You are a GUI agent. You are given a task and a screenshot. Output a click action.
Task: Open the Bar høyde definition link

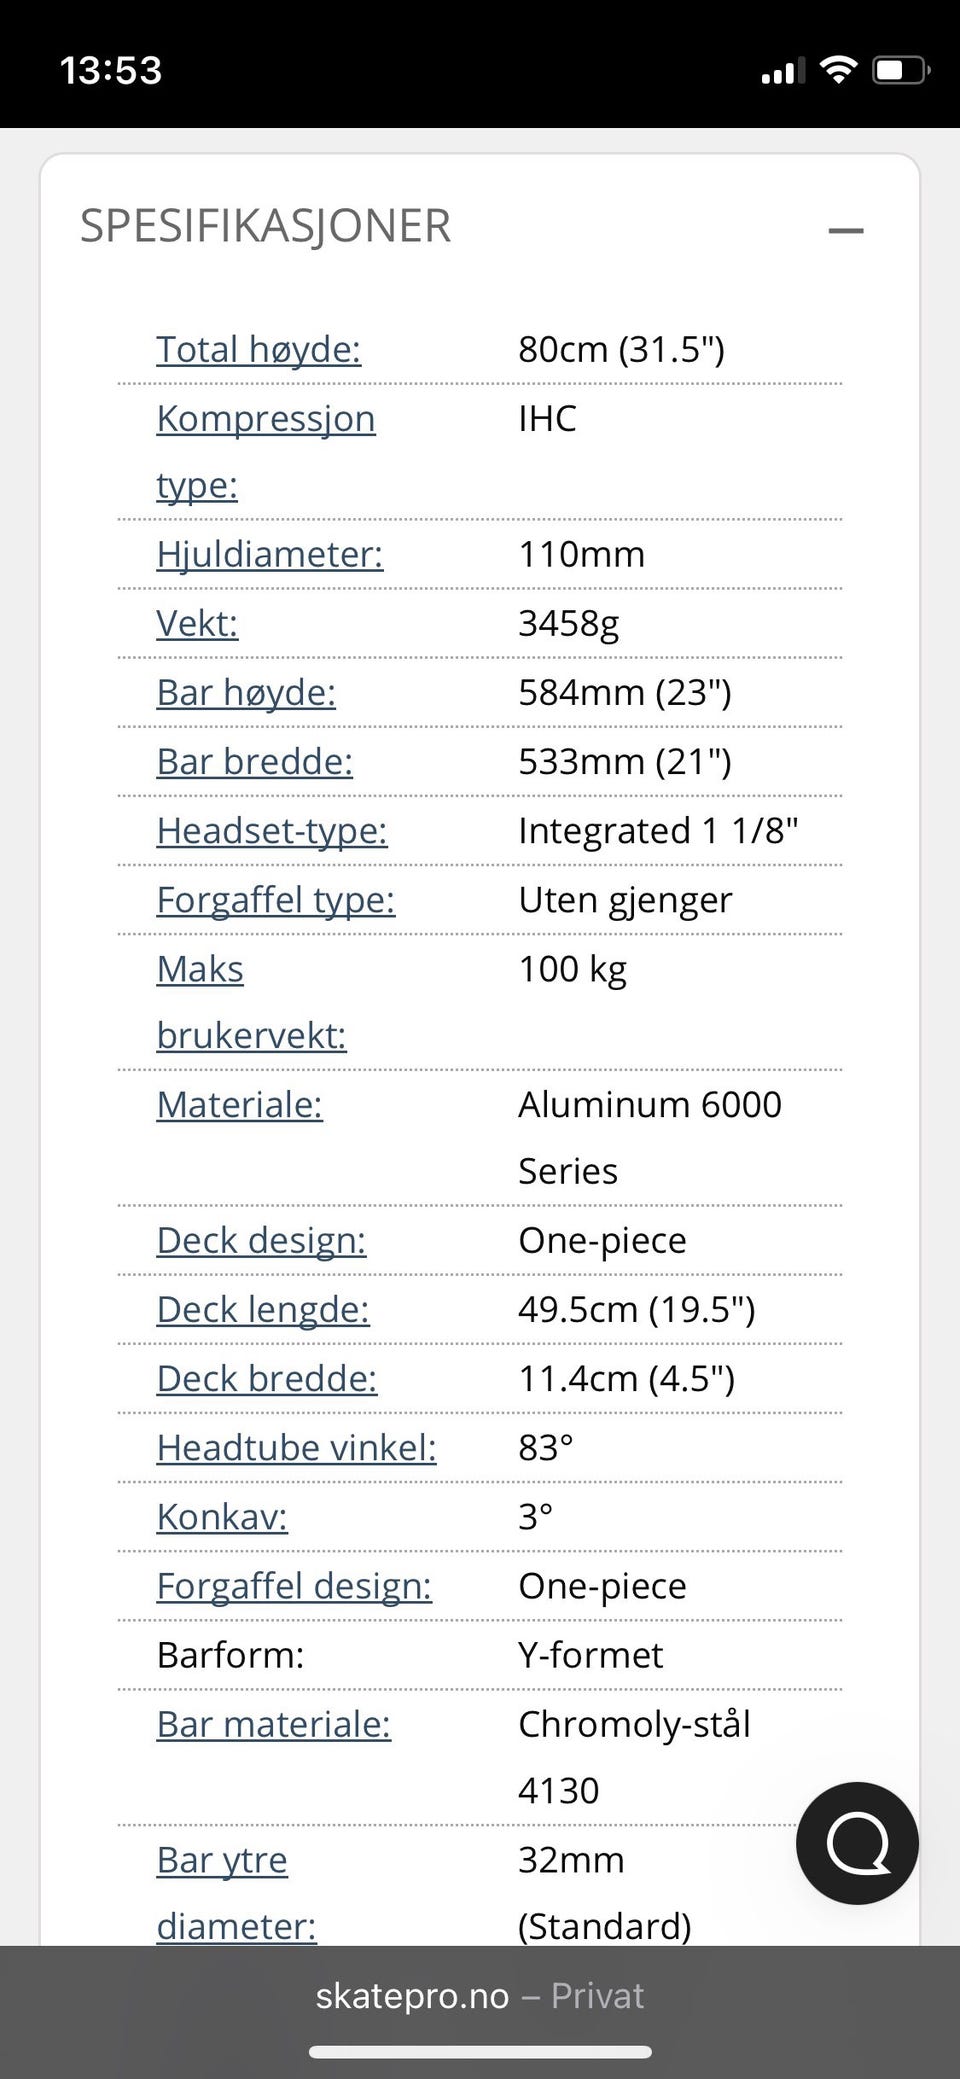click(246, 692)
